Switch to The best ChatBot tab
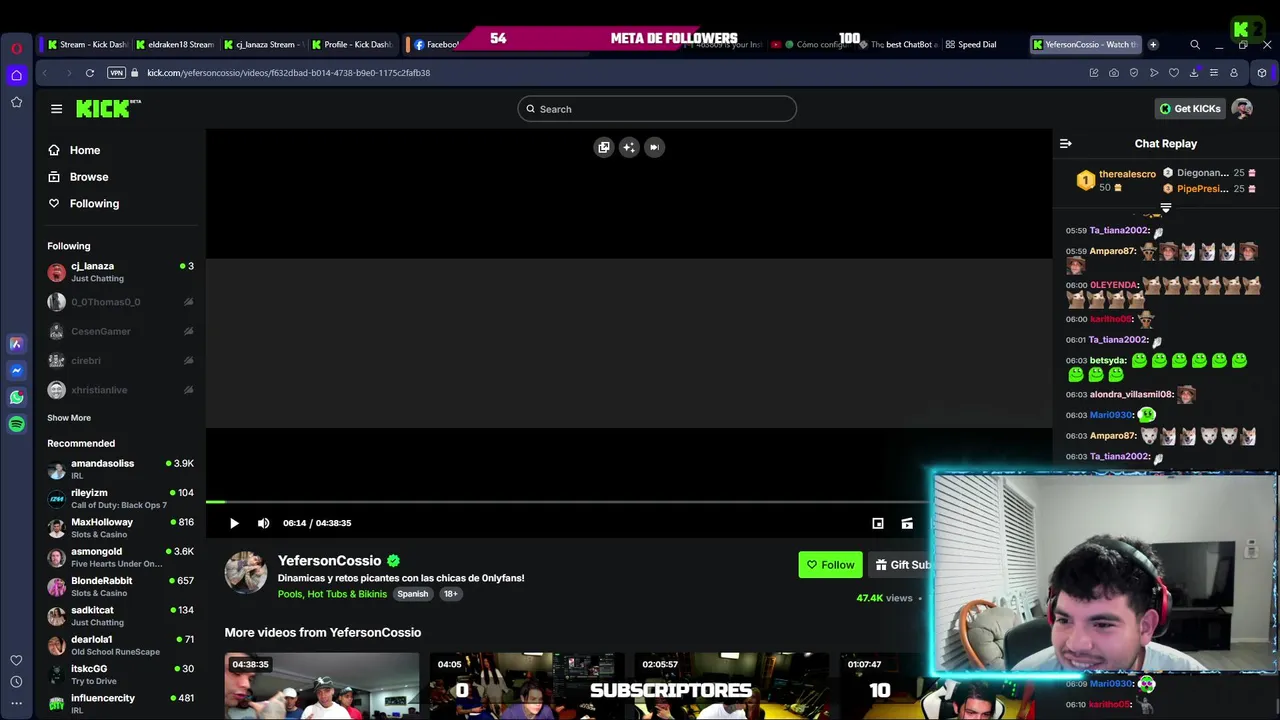 pos(898,44)
